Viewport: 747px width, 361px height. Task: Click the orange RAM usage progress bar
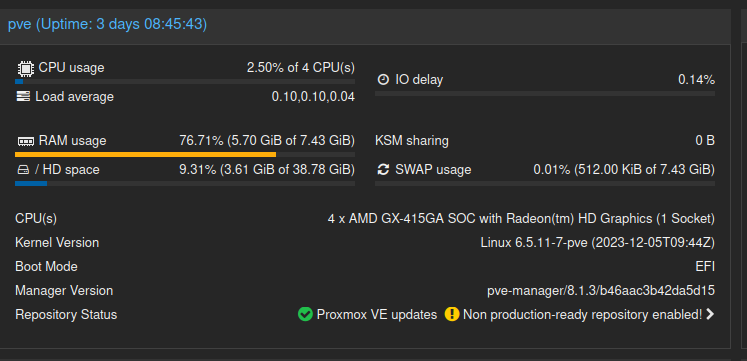[185, 154]
